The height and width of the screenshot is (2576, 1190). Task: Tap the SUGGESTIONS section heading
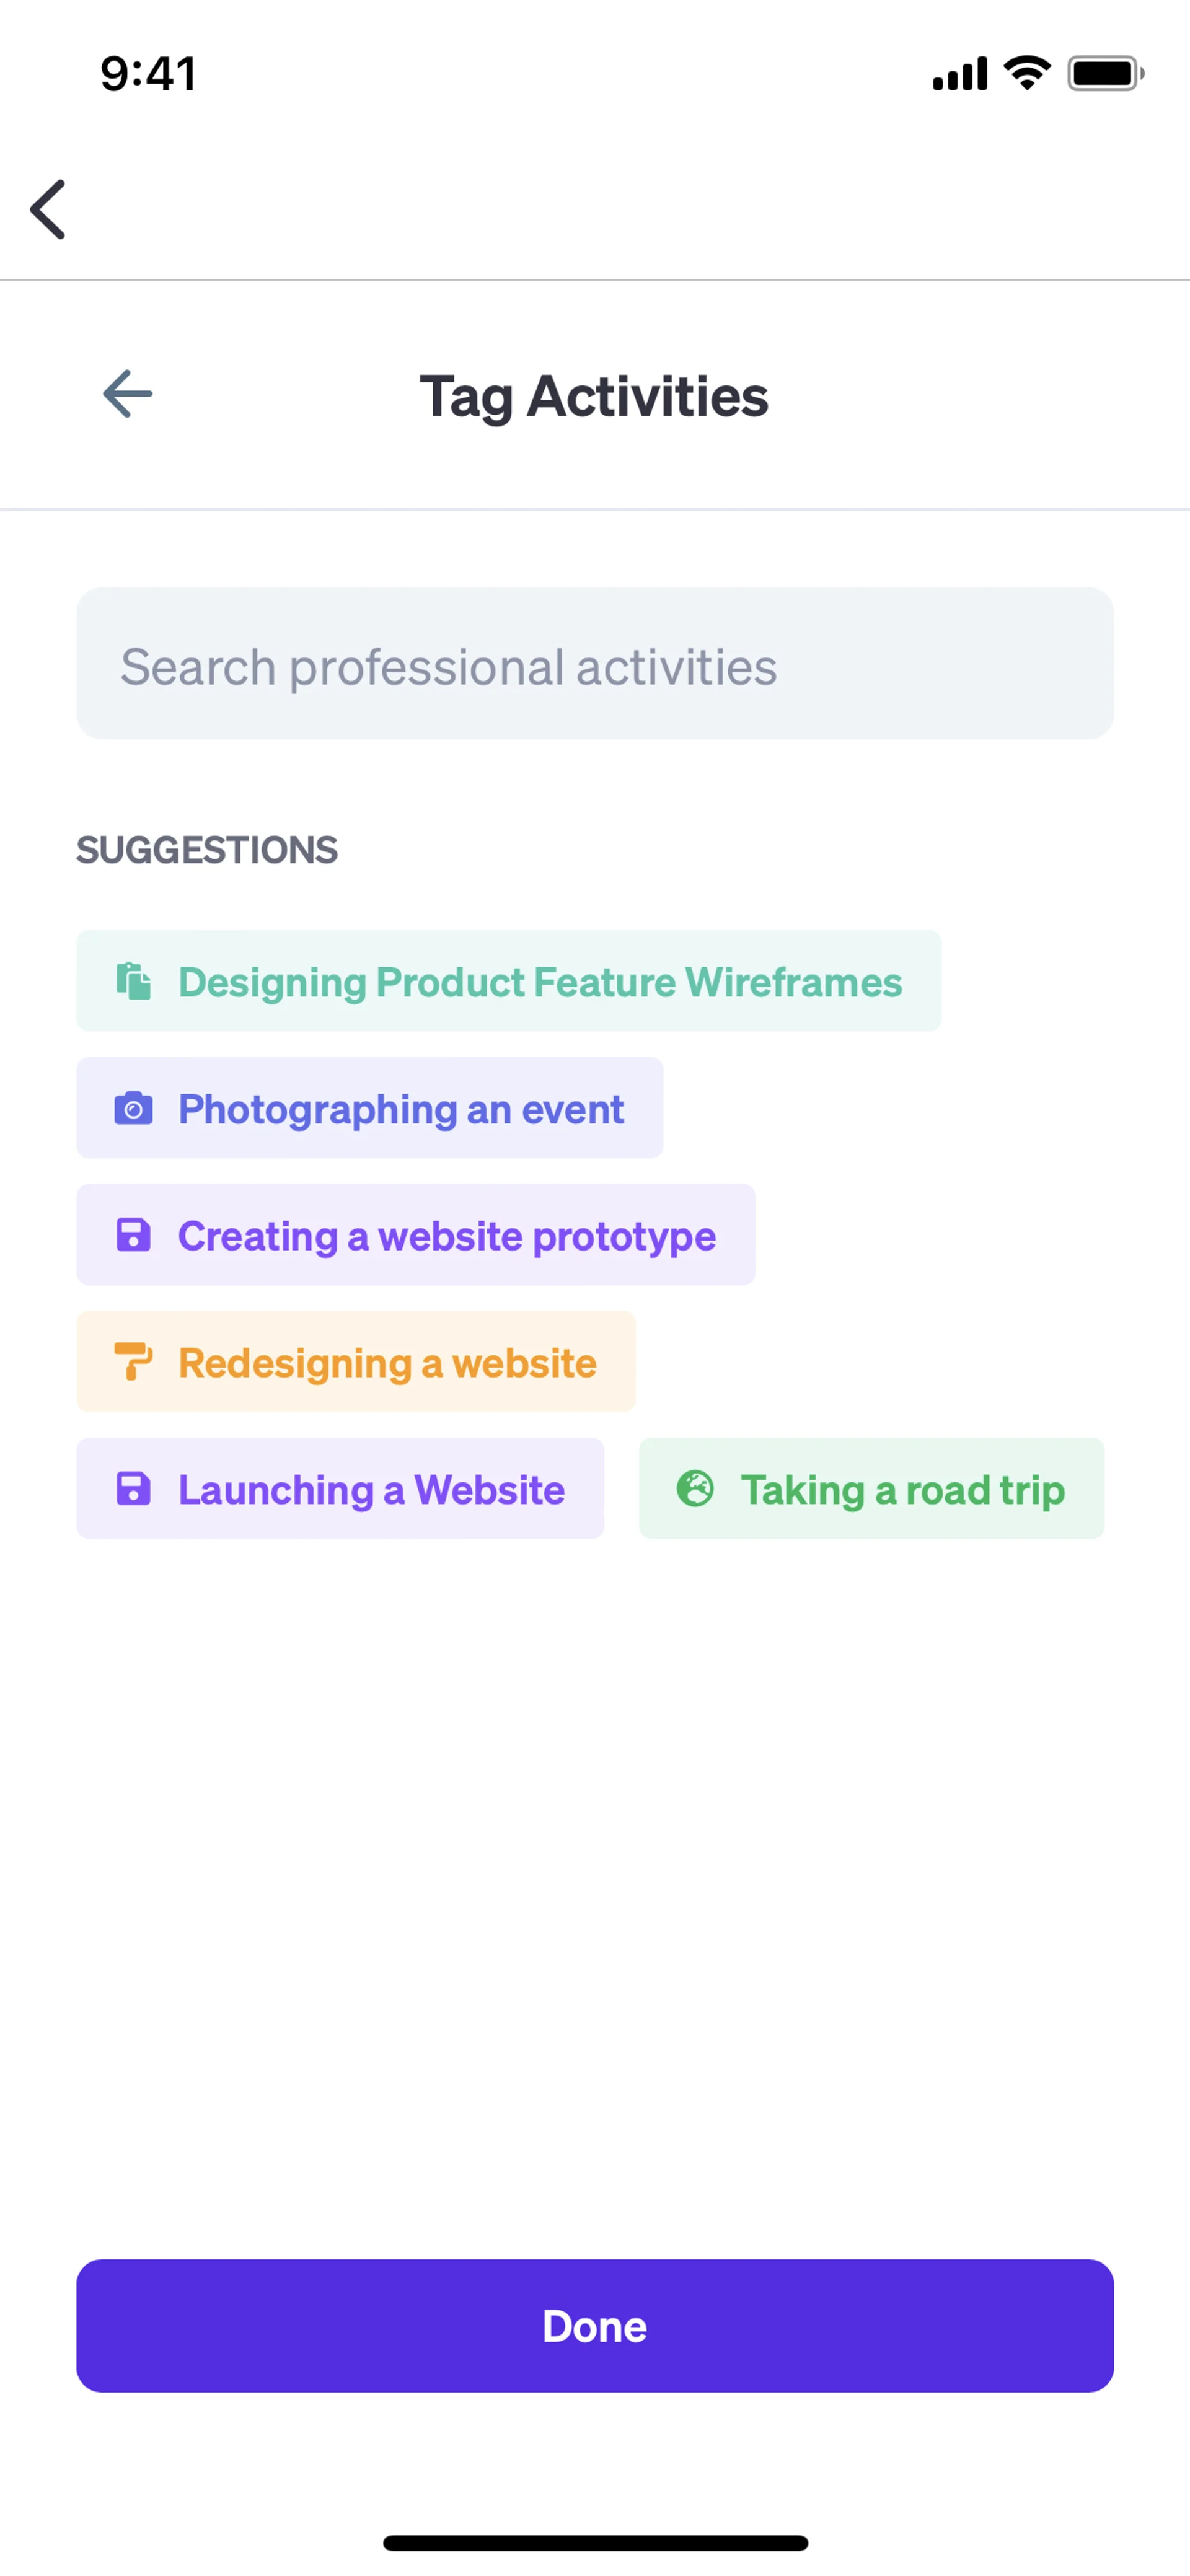click(207, 850)
